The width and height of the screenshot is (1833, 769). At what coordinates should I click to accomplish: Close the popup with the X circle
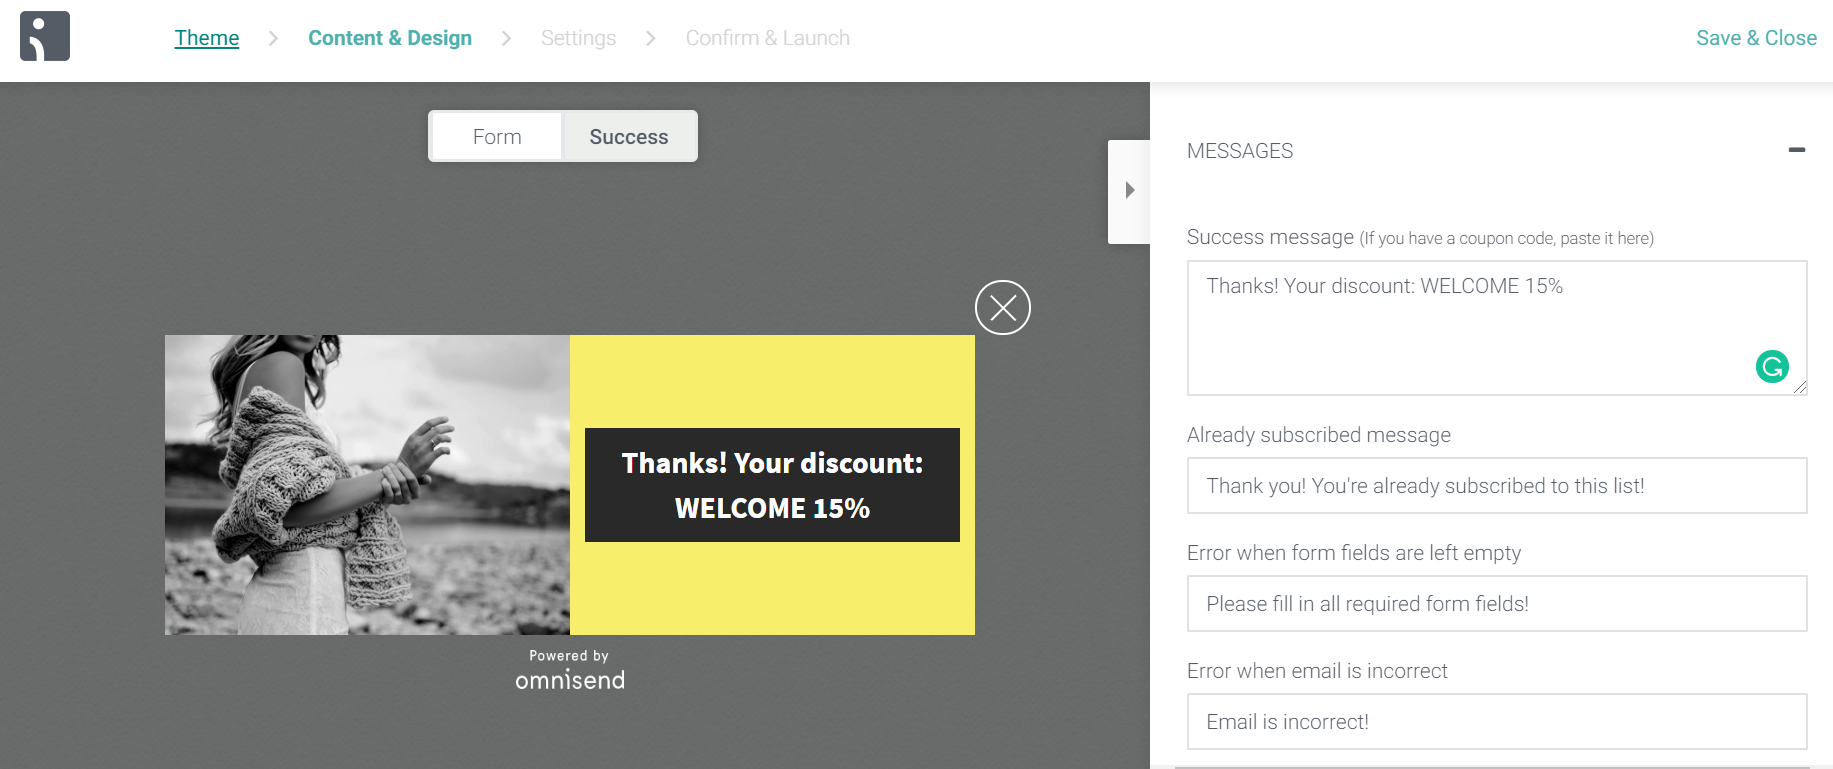pyautogui.click(x=1003, y=308)
